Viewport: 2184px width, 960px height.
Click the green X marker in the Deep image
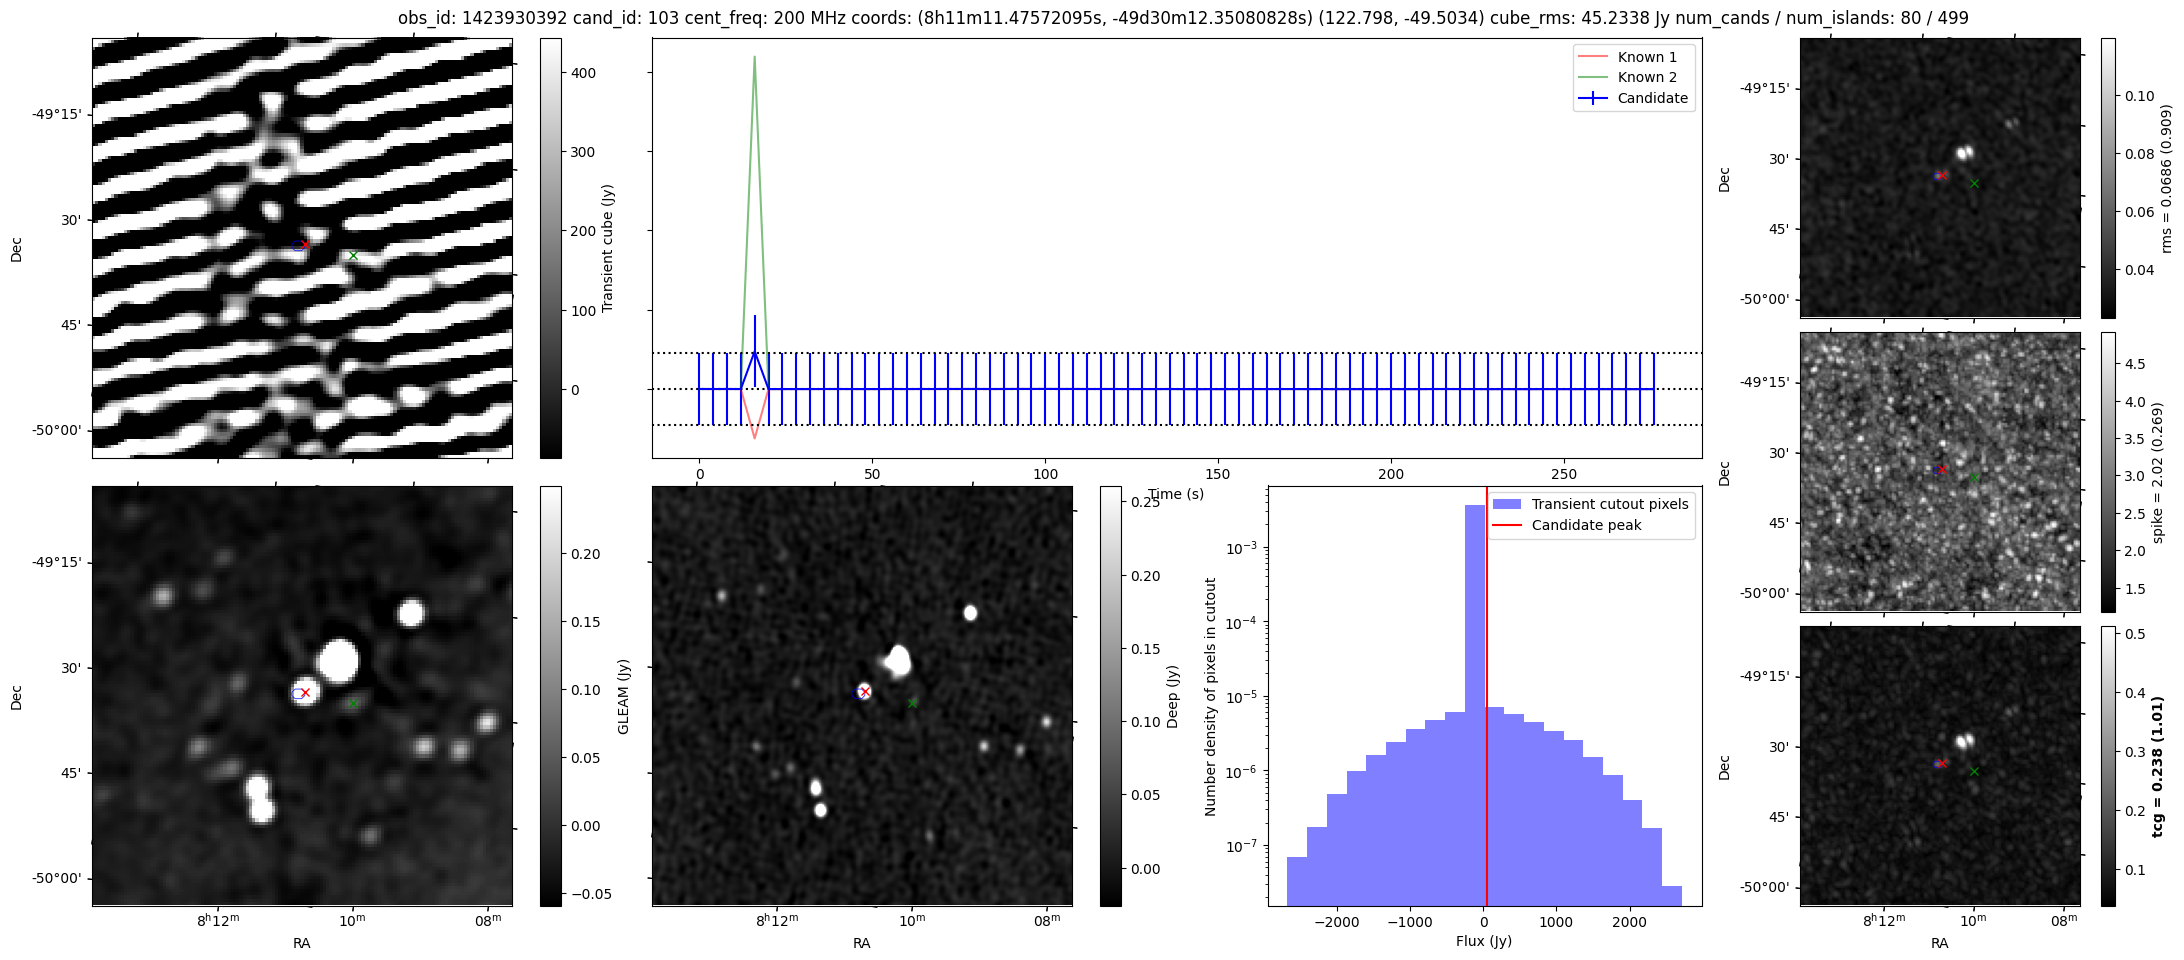[x=913, y=704]
